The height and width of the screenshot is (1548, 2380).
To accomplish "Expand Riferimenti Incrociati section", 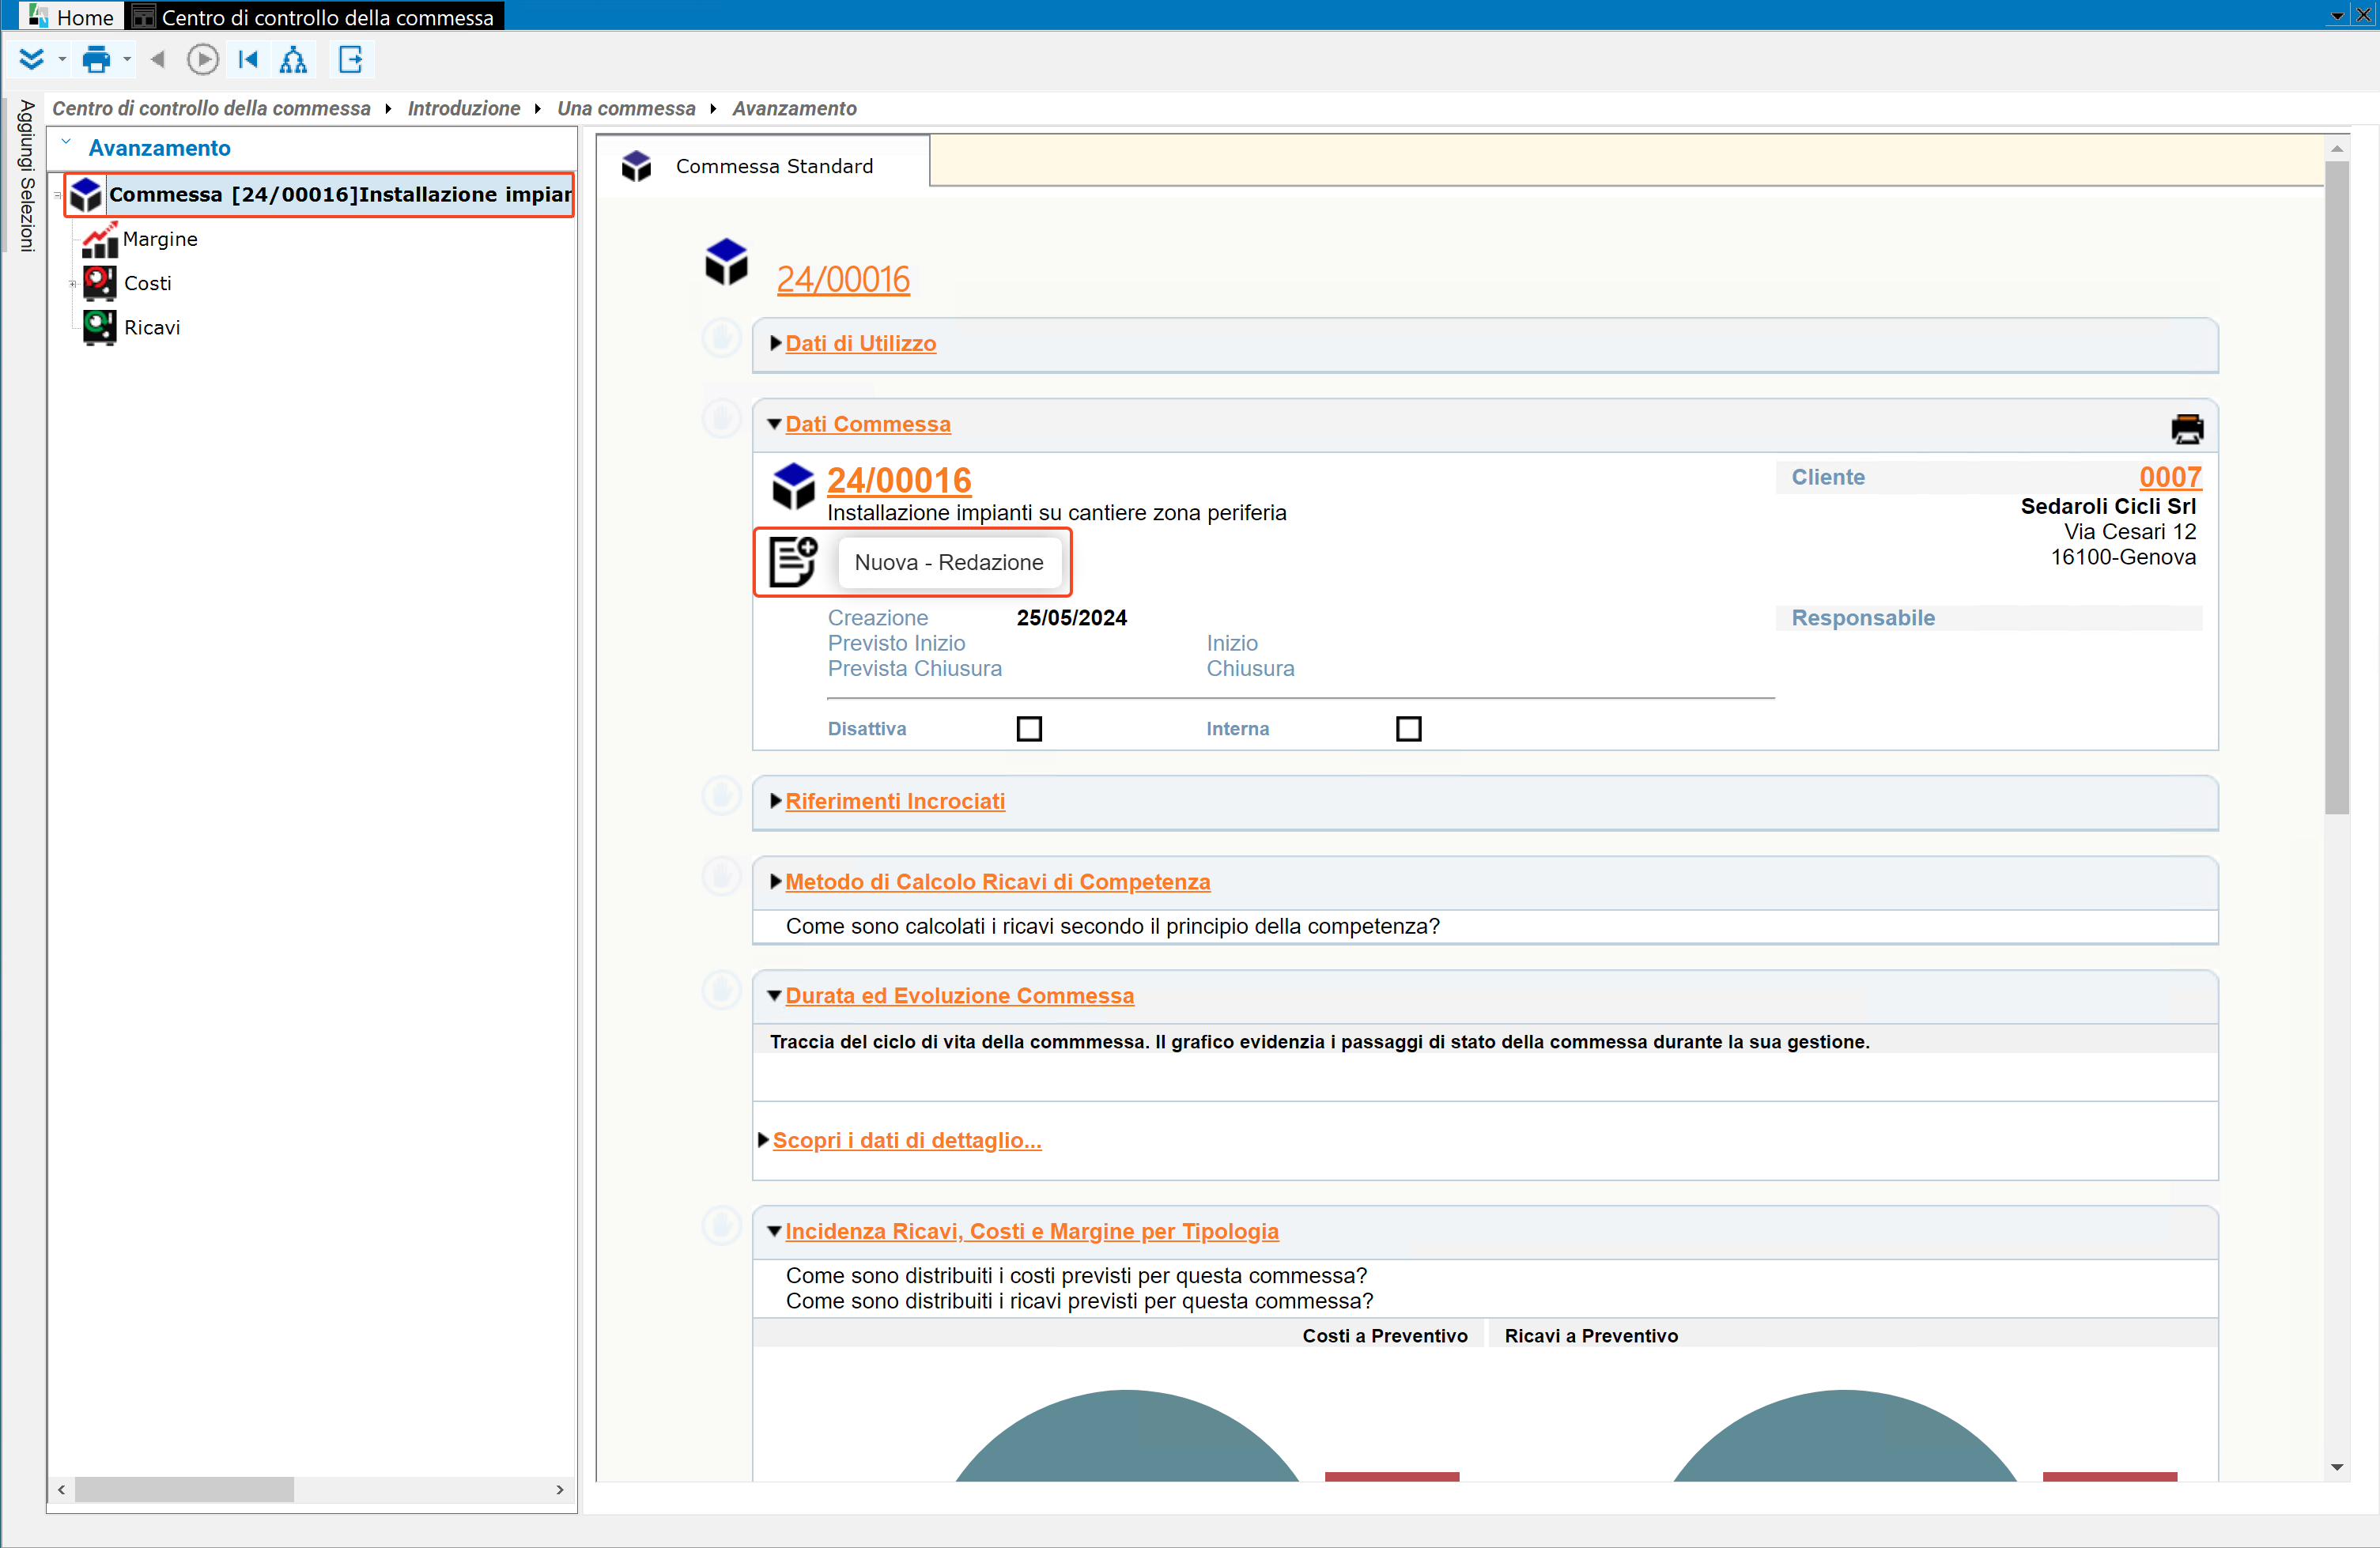I will [775, 801].
